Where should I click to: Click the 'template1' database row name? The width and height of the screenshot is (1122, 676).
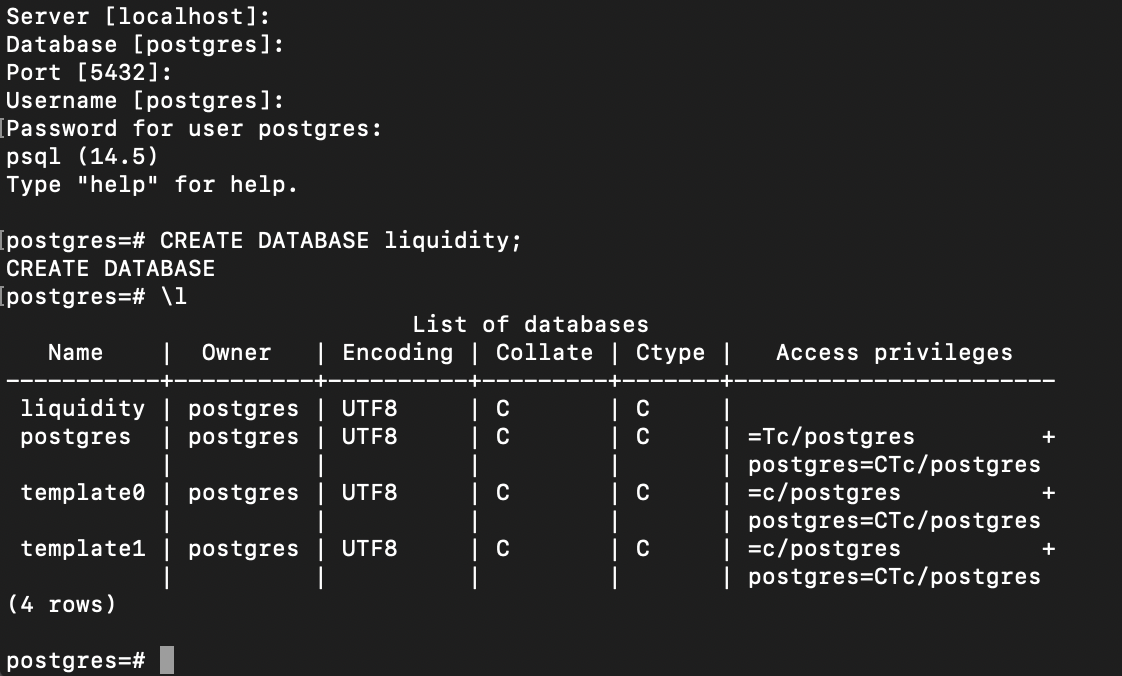tap(82, 549)
